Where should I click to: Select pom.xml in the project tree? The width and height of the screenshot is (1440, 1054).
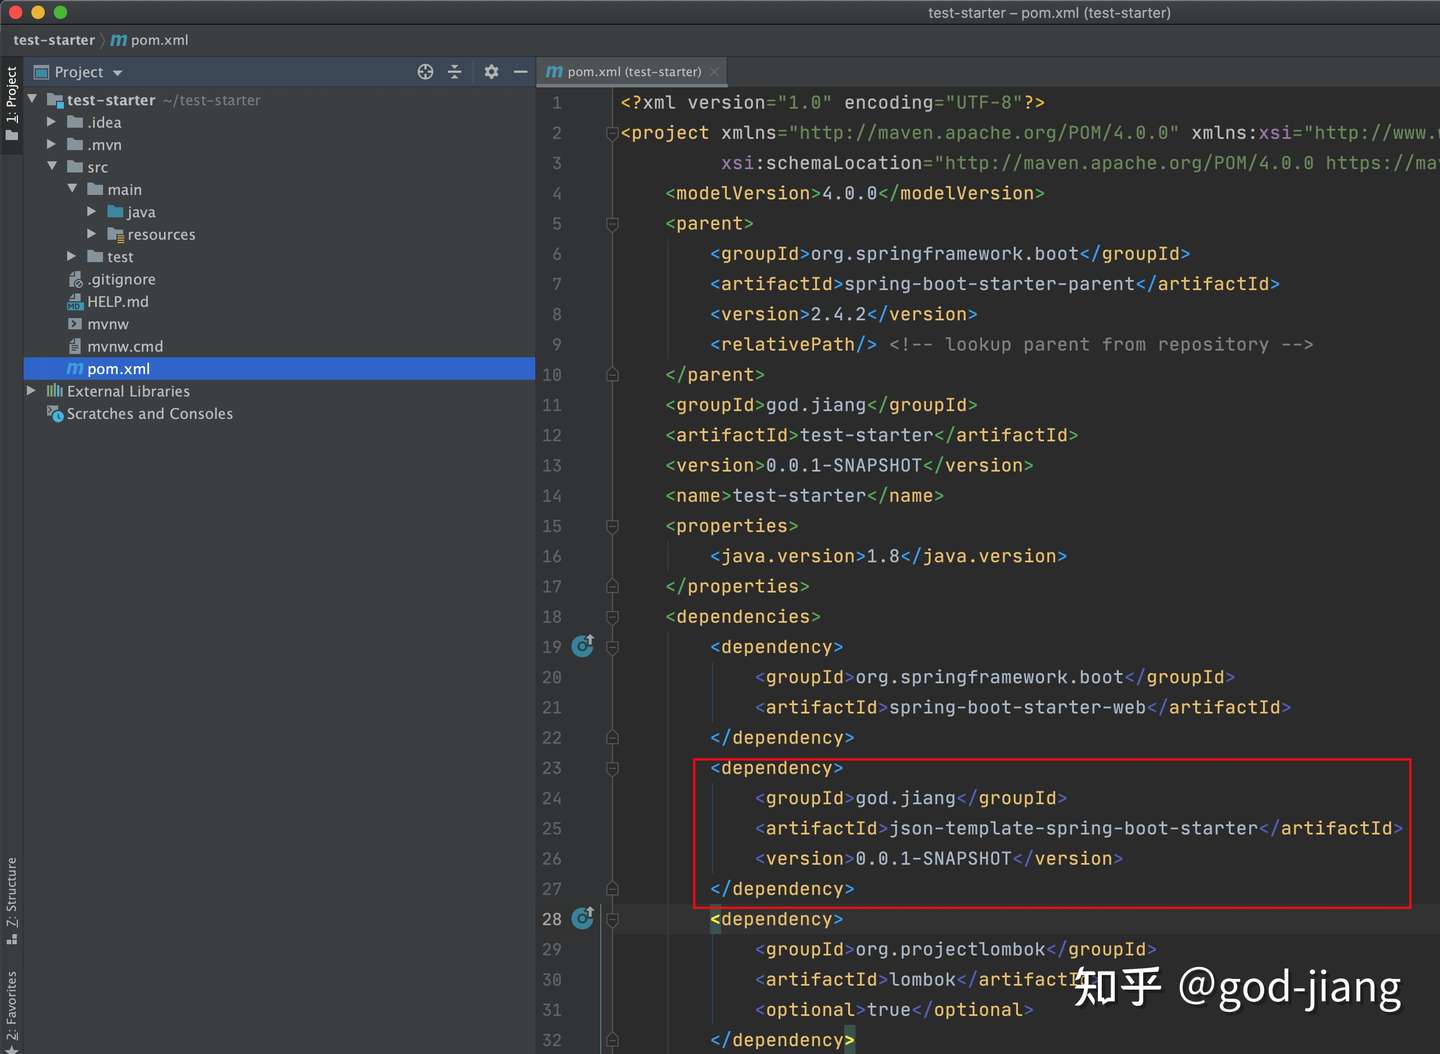click(279, 369)
